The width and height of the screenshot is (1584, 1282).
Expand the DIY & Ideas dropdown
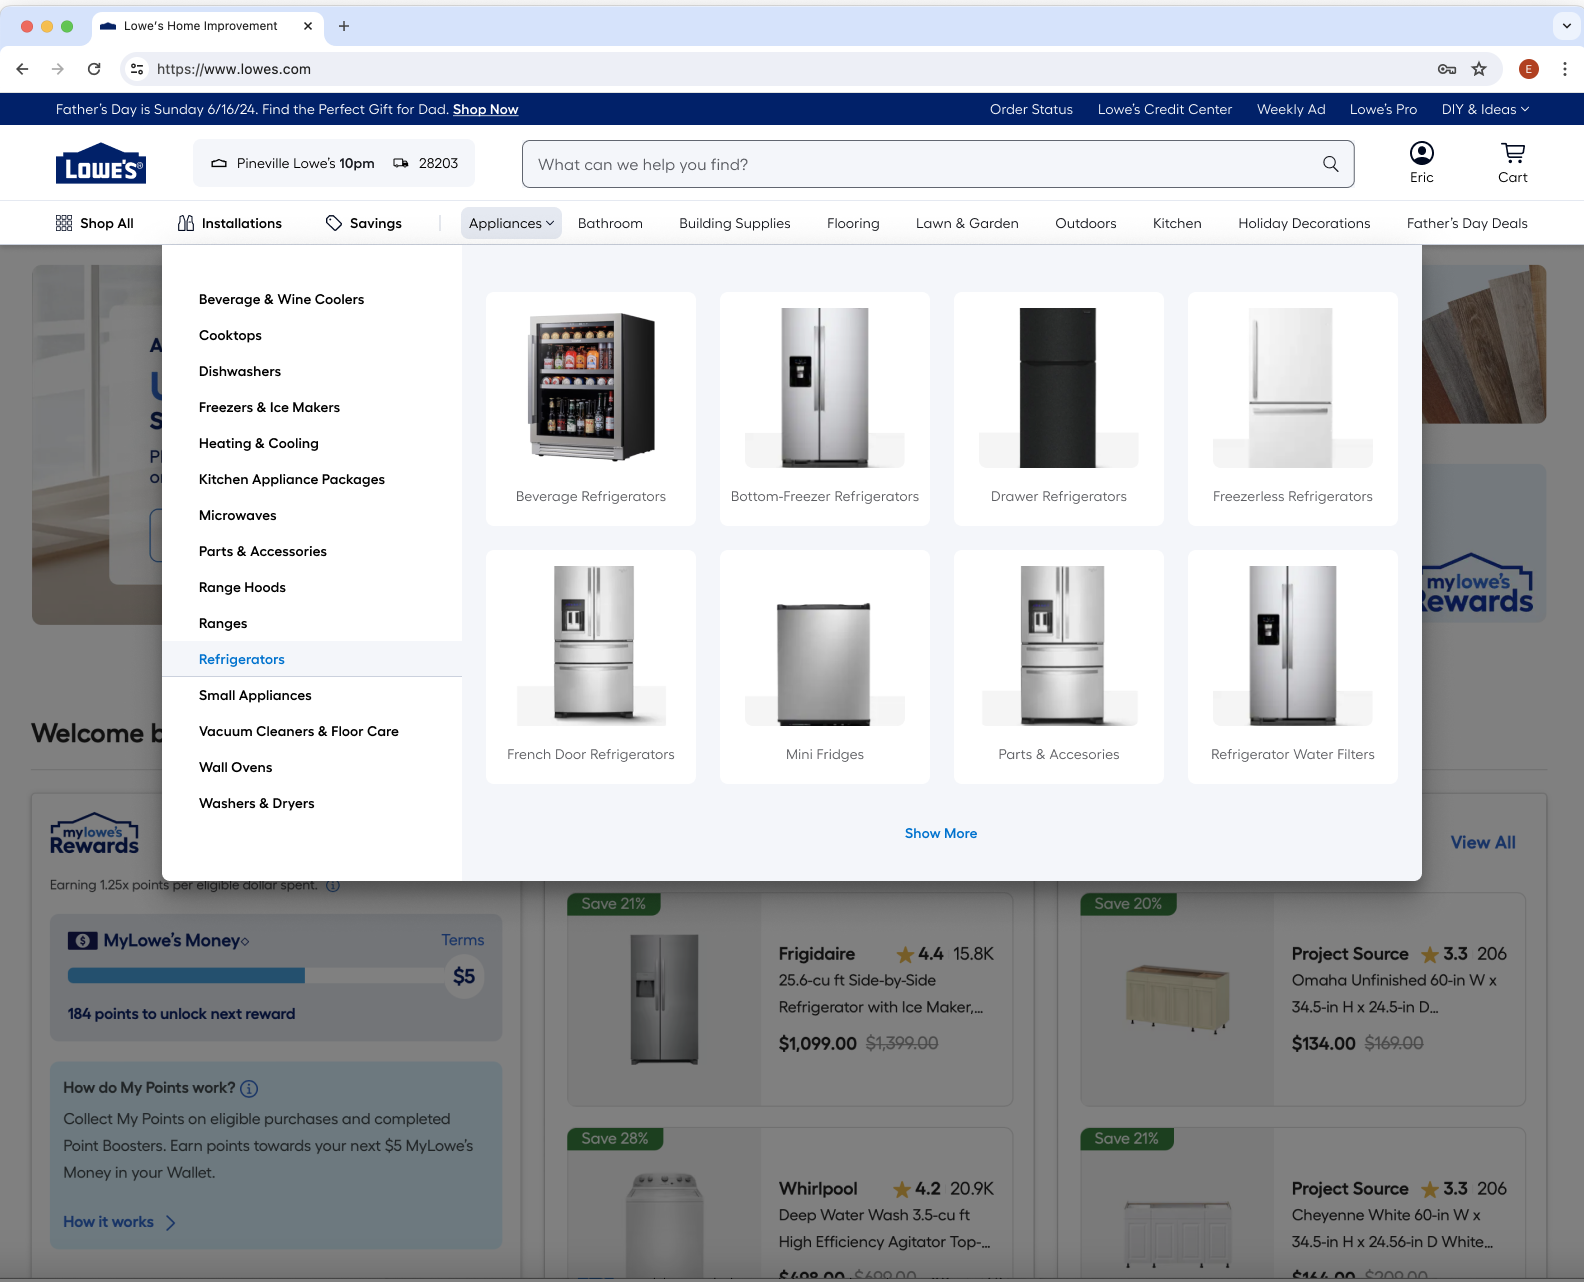[1485, 109]
